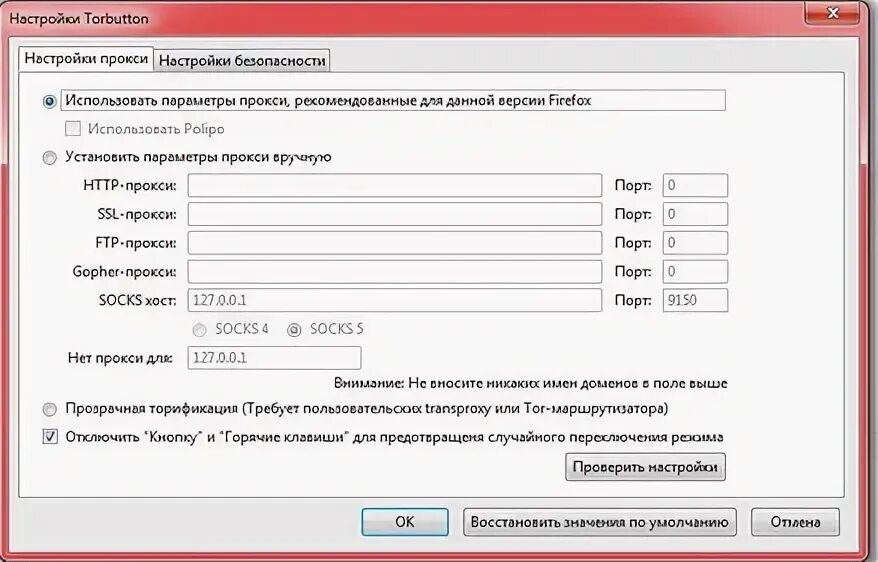Close the Настройки Torbutton dialog
Screen dimensions: 878x562
click(832, 12)
